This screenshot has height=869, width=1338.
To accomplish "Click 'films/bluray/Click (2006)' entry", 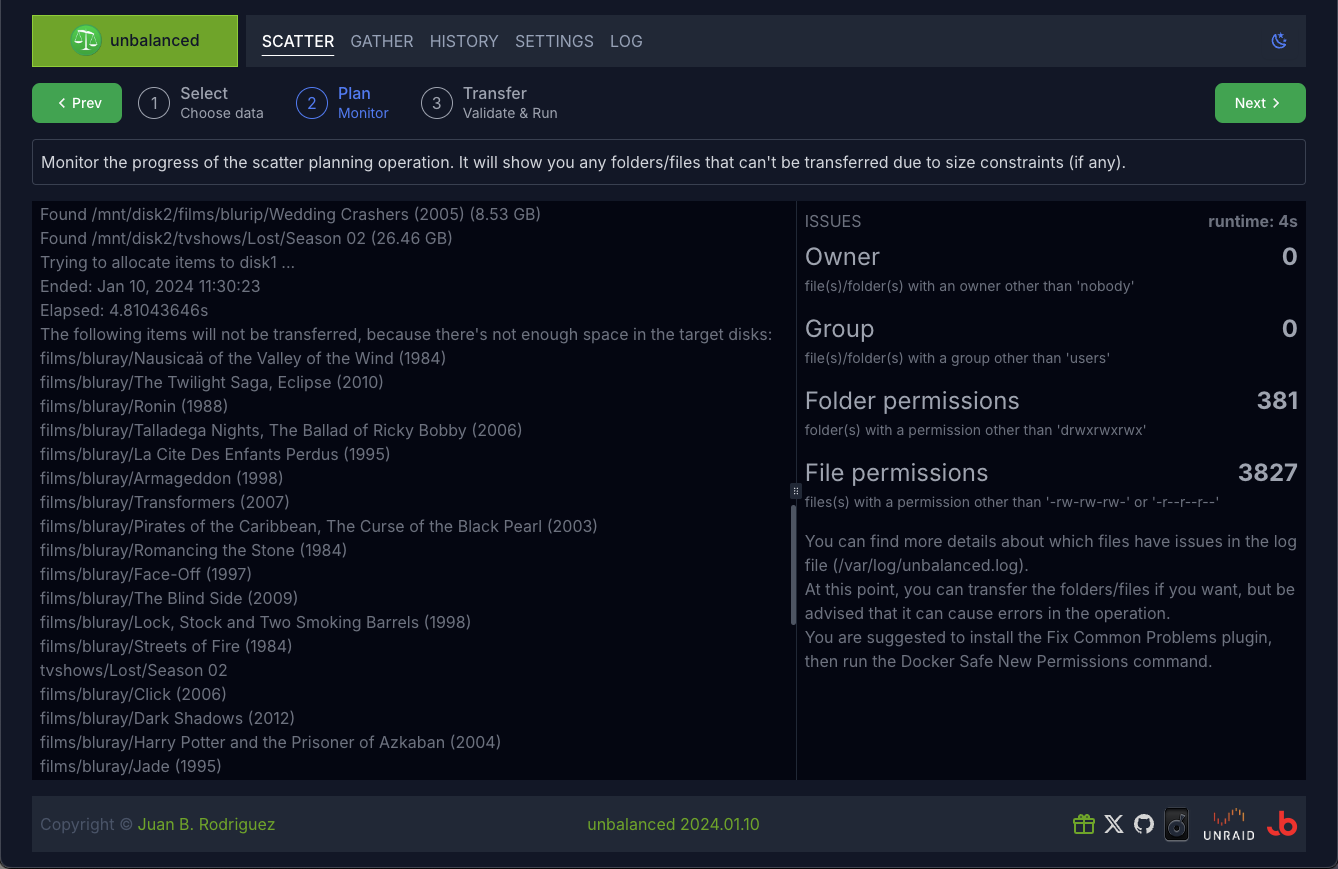I will pos(133,694).
